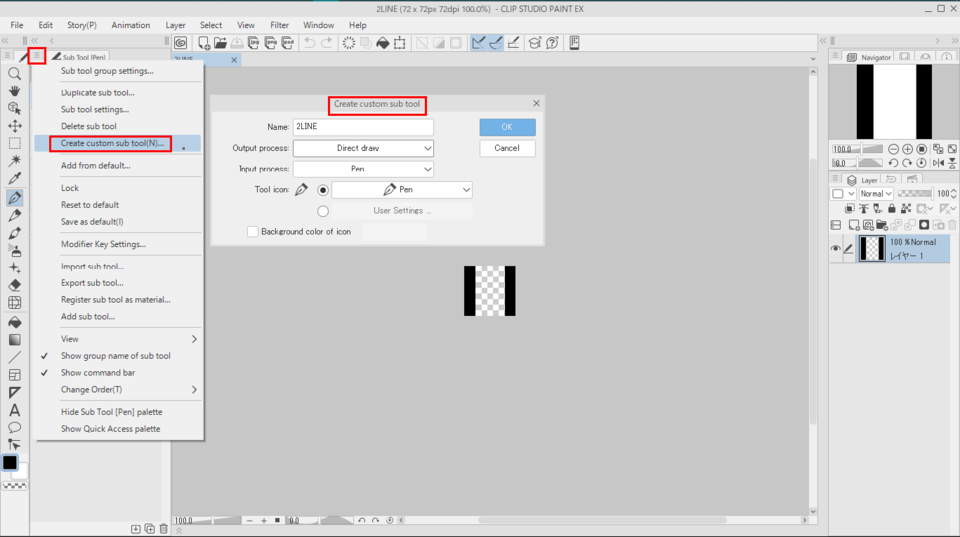Click the disabled User Settings... button

(x=402, y=211)
